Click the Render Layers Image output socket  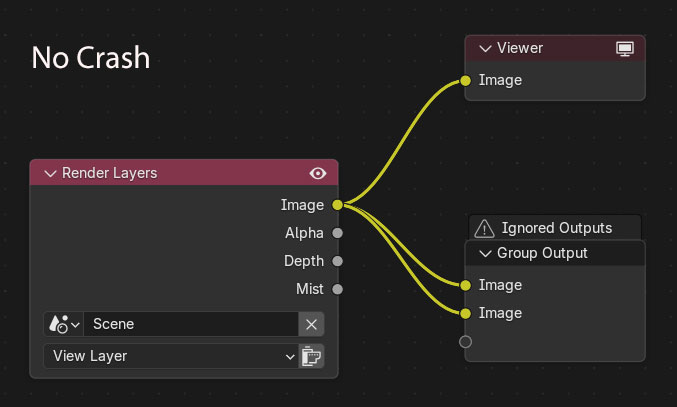point(337,205)
